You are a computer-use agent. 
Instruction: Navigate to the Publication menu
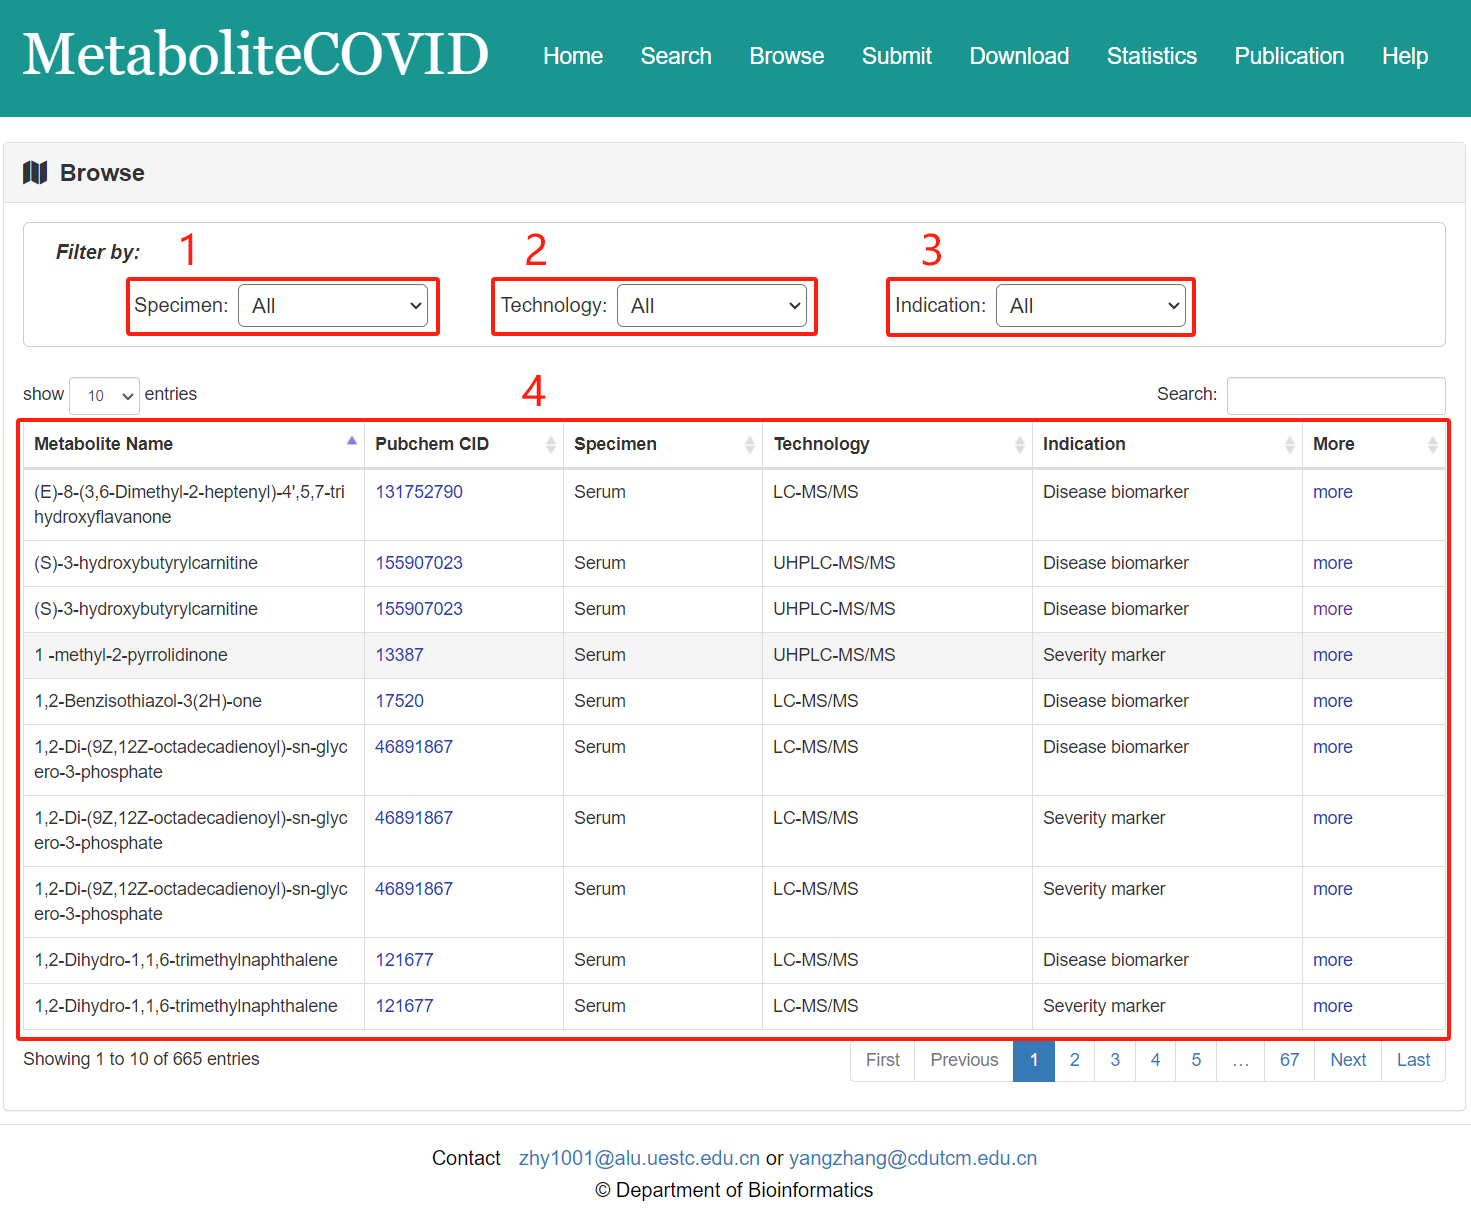[1289, 56]
